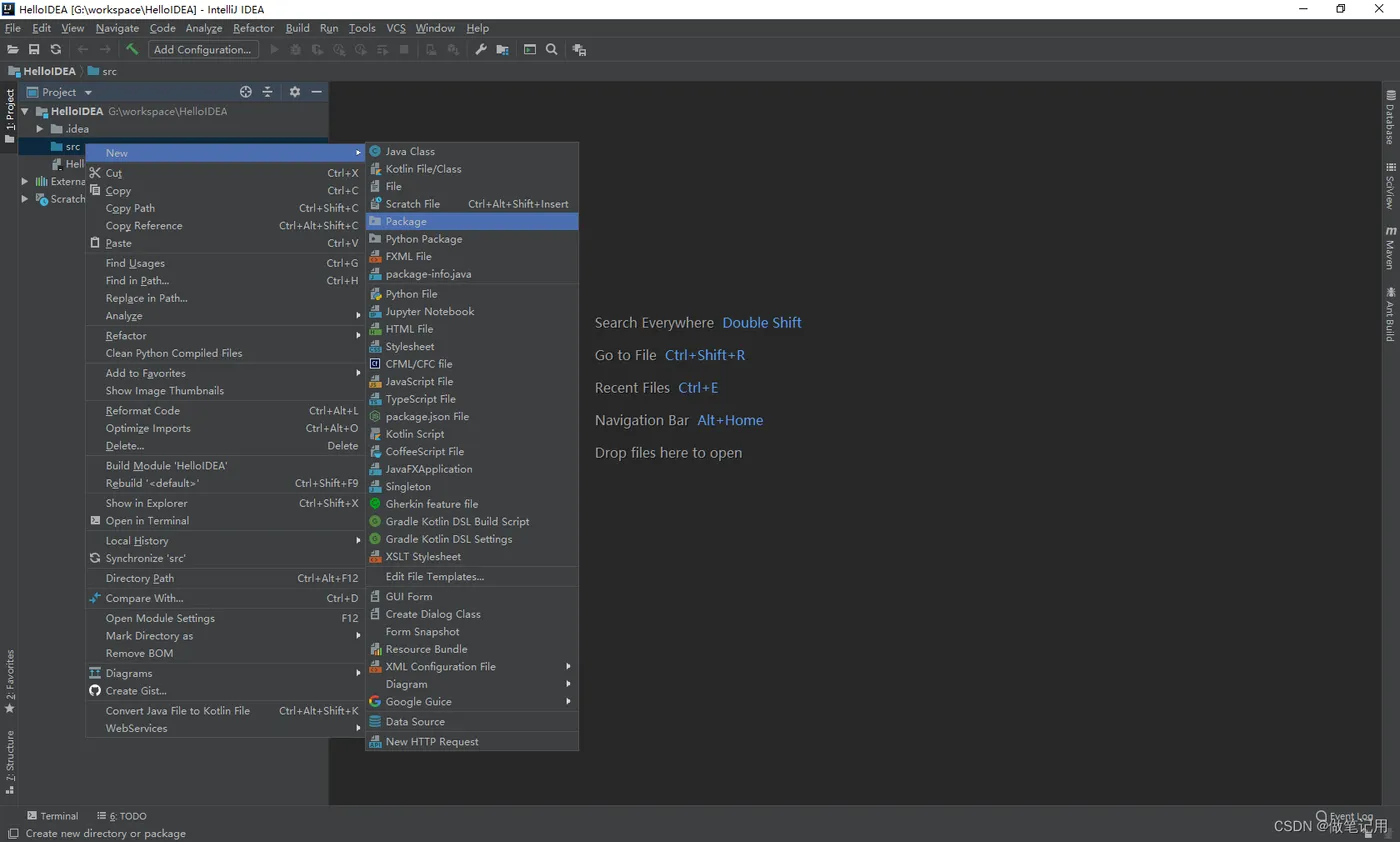Click the Search Everywhere magnifier icon
The height and width of the screenshot is (842, 1400).
click(551, 49)
